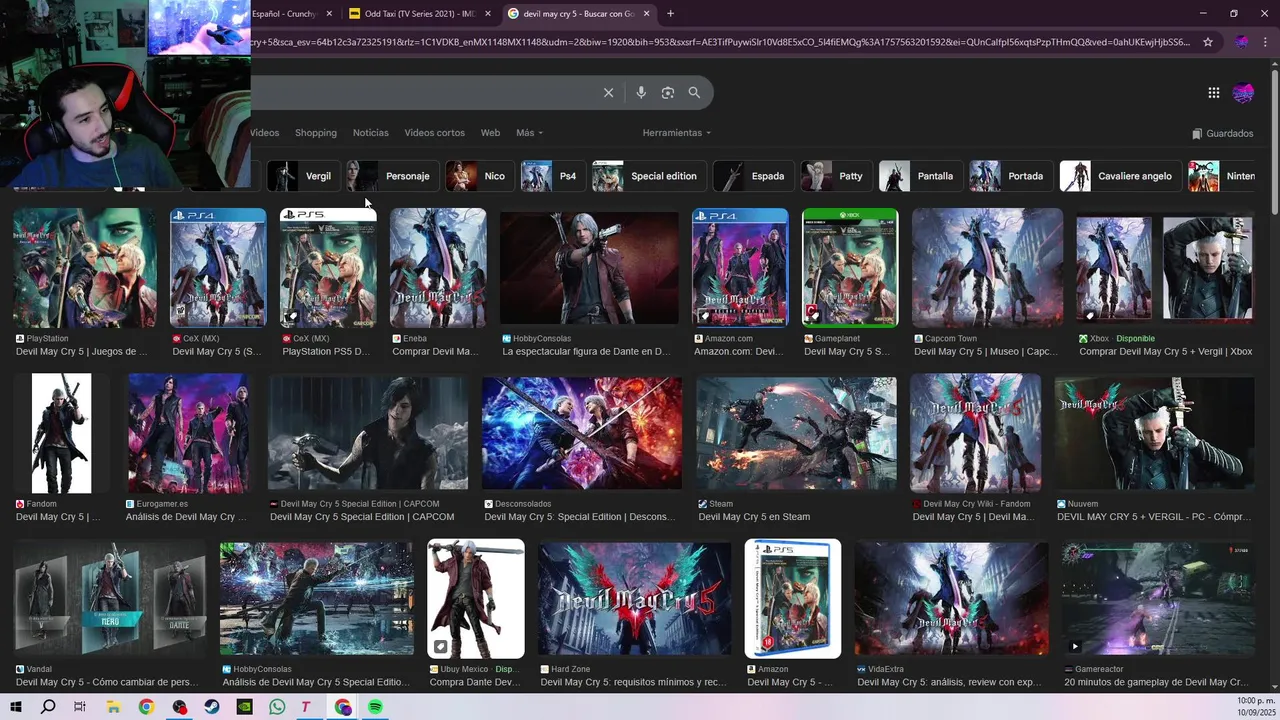Bookmark this page with star icon
Screen dimensions: 1280x720
tap(1208, 42)
